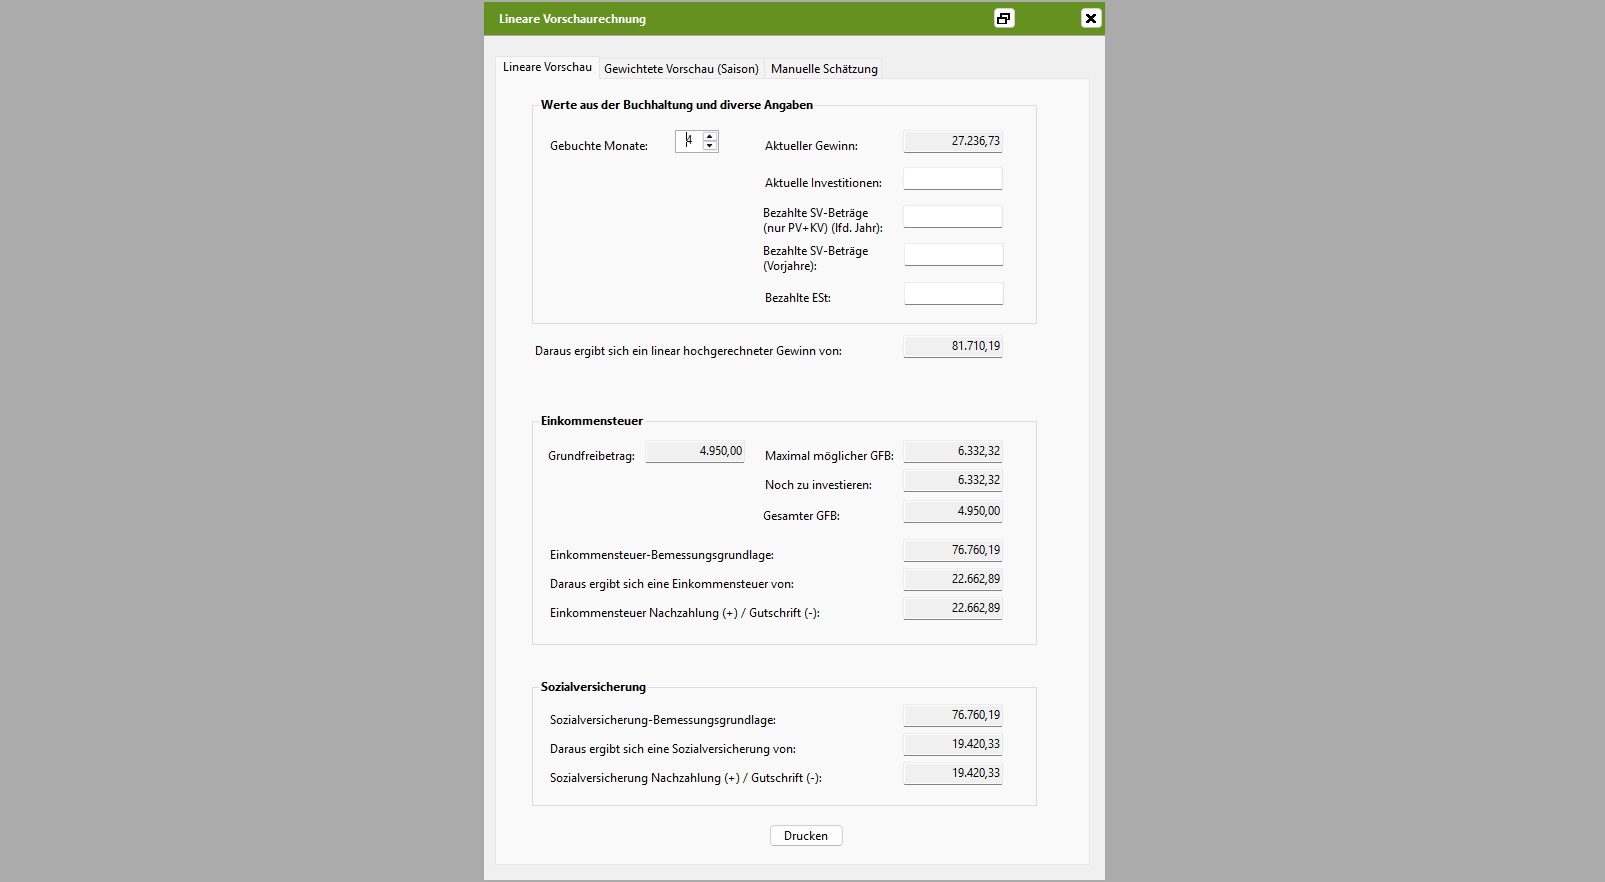Viewport: 1605px width, 882px height.
Task: Select the Bezahlte ESt input field
Action: point(954,293)
